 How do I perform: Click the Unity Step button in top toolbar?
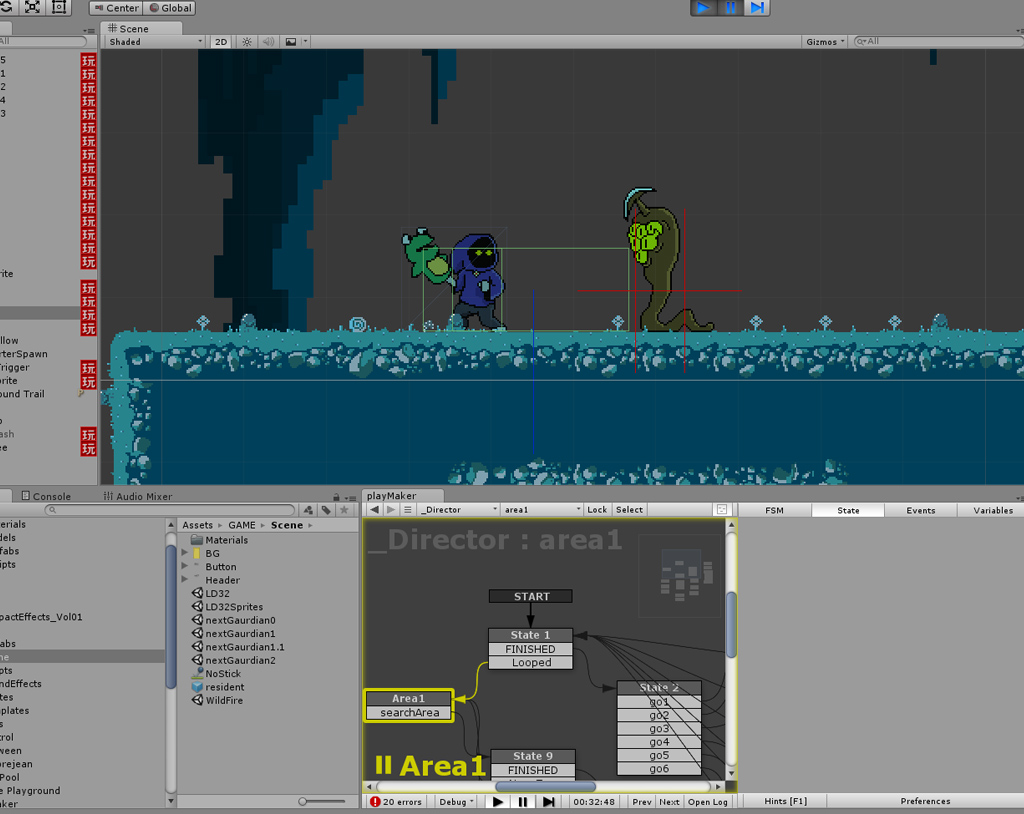pos(757,8)
